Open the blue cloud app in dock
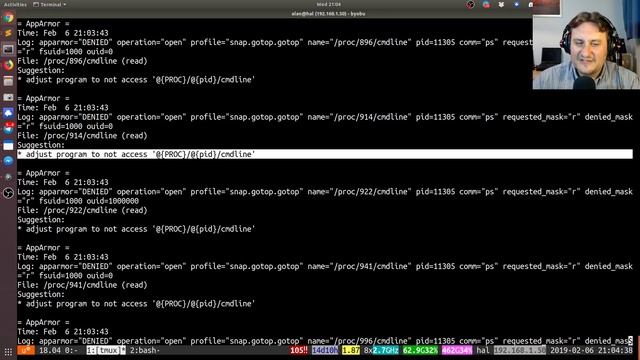The width and height of the screenshot is (640, 360). [x=8, y=113]
